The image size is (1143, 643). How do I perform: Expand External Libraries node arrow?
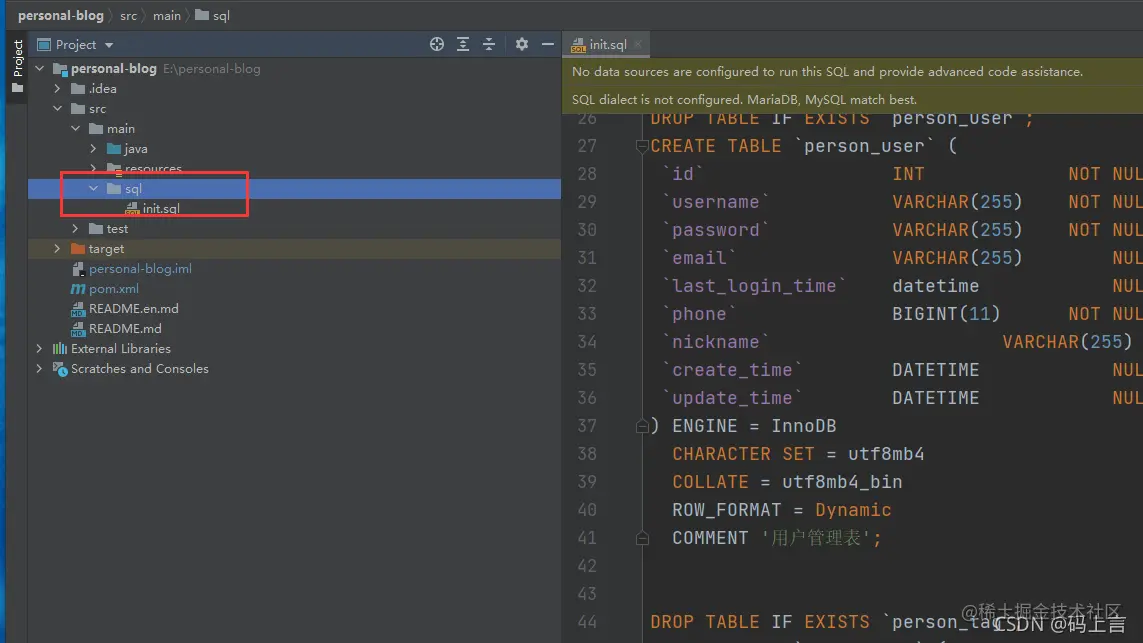coord(39,348)
